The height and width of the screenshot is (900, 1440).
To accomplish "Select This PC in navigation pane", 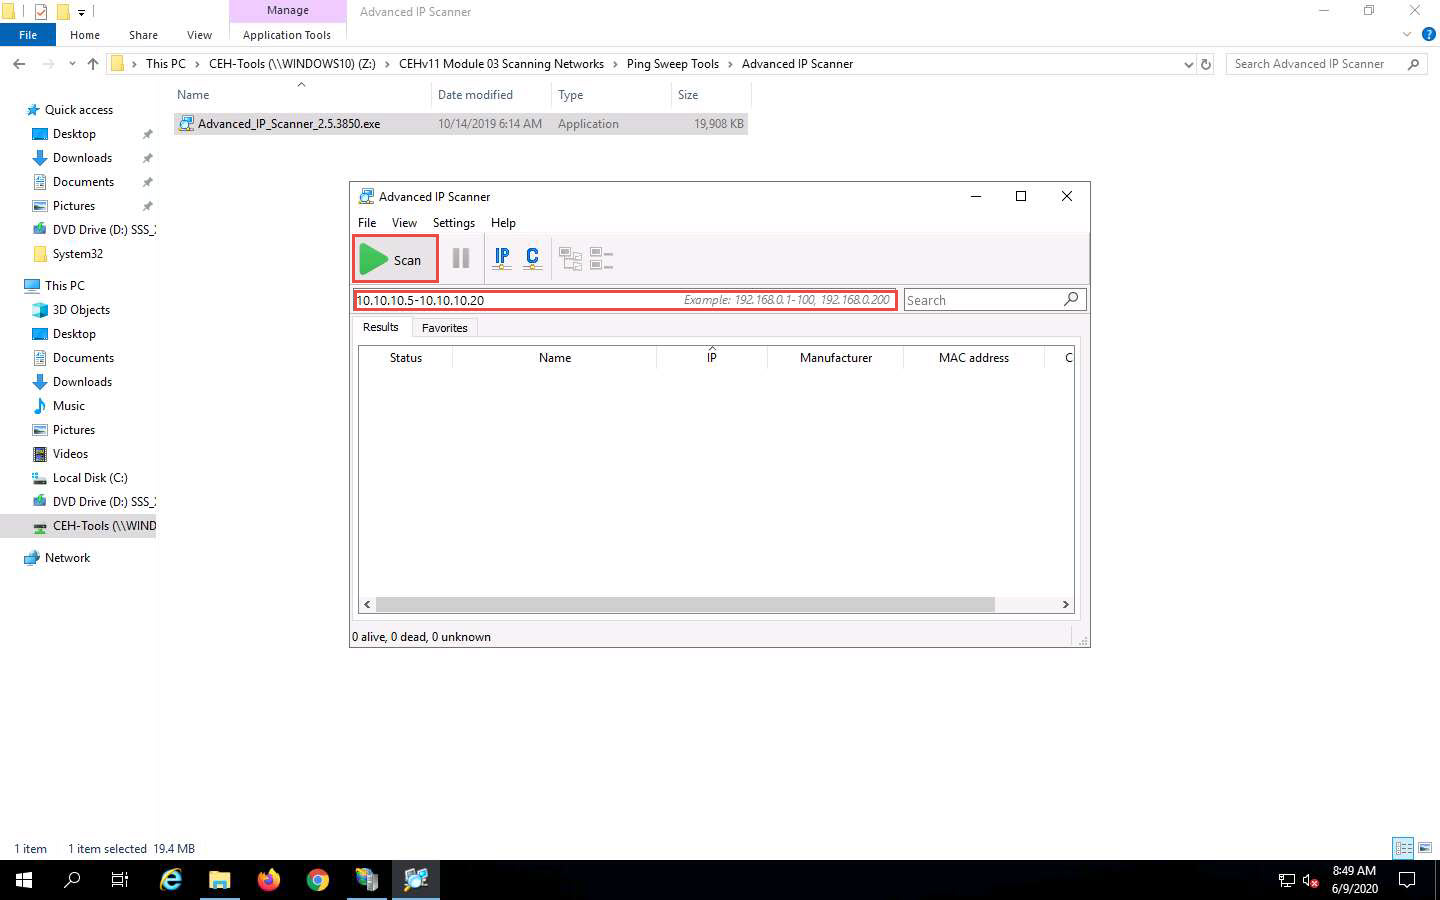I will pyautogui.click(x=64, y=286).
